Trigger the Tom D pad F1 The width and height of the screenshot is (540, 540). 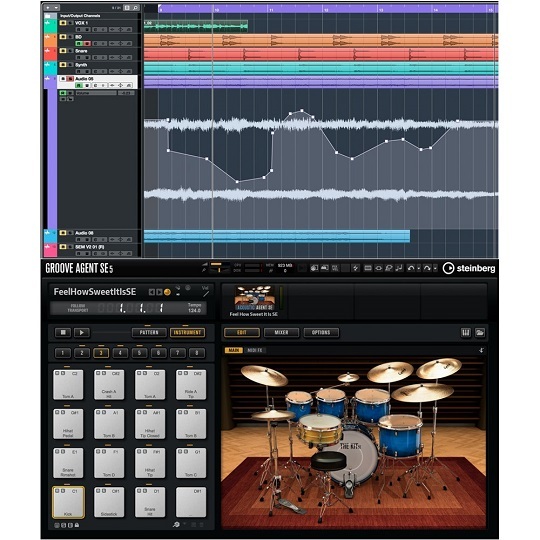[x=109, y=463]
